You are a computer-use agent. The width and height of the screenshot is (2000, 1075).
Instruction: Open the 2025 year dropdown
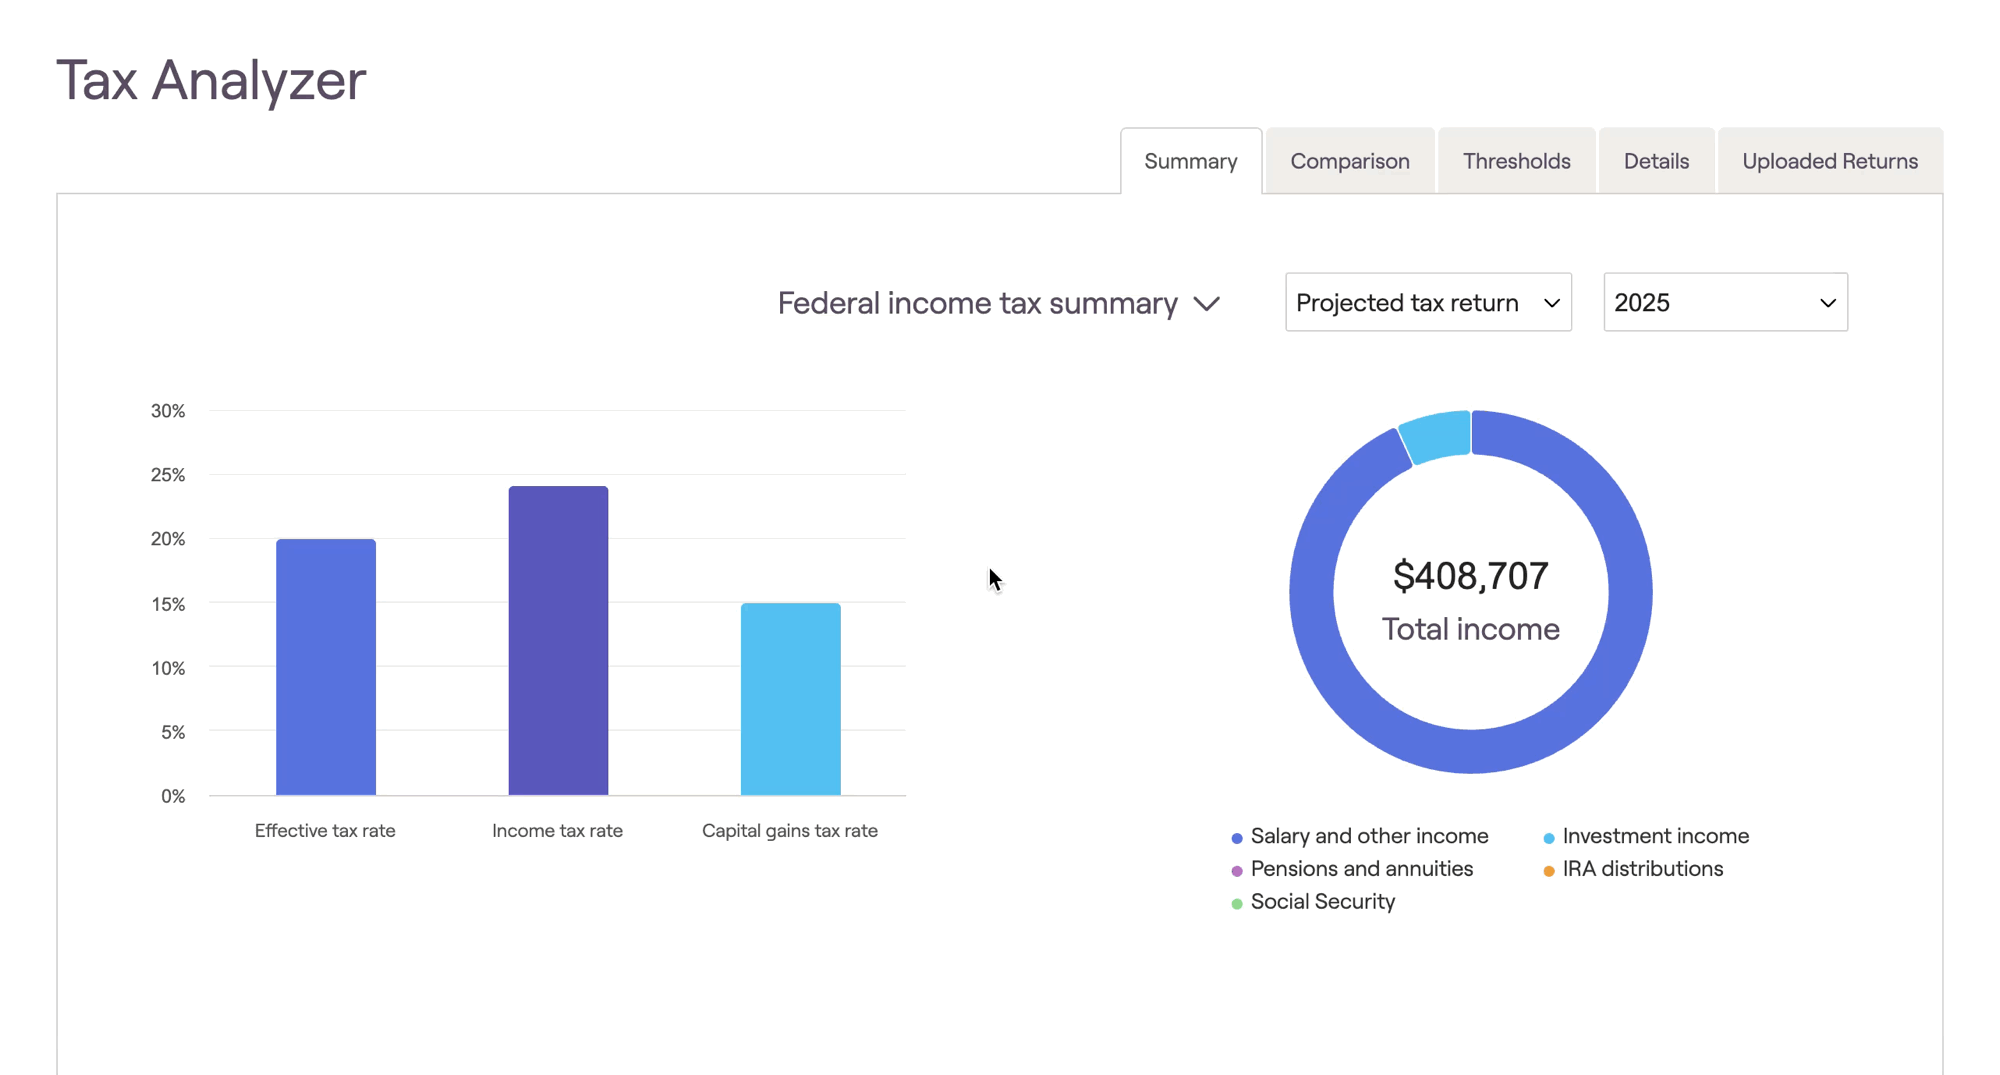(1724, 302)
